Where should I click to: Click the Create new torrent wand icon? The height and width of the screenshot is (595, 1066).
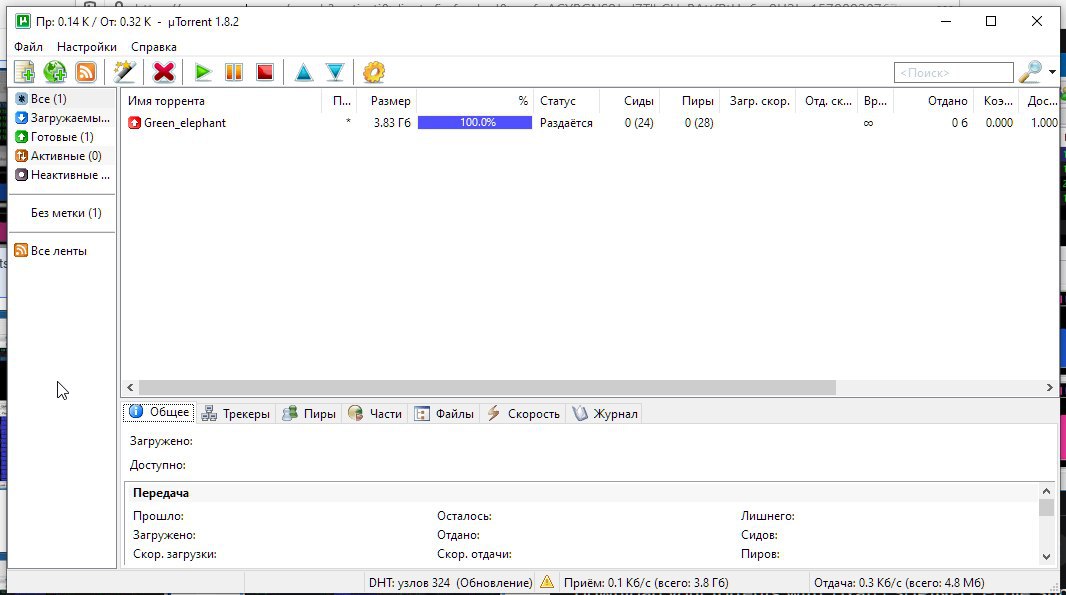tap(124, 72)
